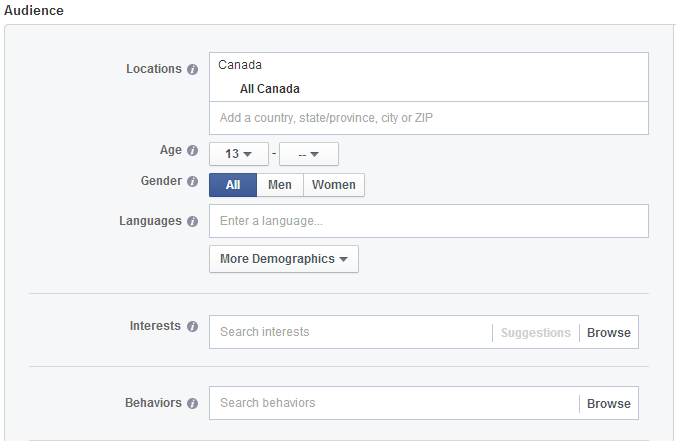
Task: Click the Search interests field
Action: [x=350, y=332]
